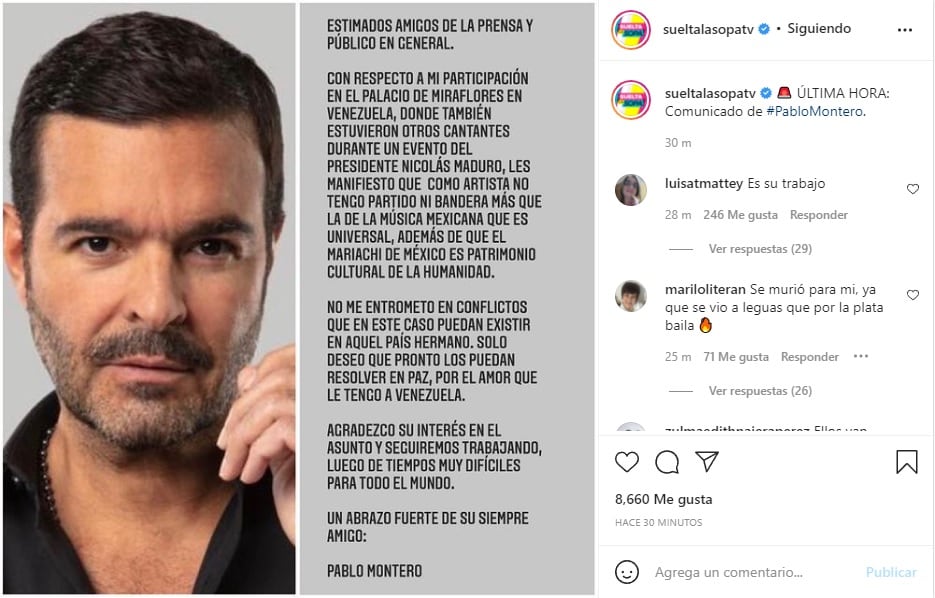Viewport: 935px width, 598px height.
Task: Like mariloliteran's comment
Action: pyautogui.click(x=912, y=295)
